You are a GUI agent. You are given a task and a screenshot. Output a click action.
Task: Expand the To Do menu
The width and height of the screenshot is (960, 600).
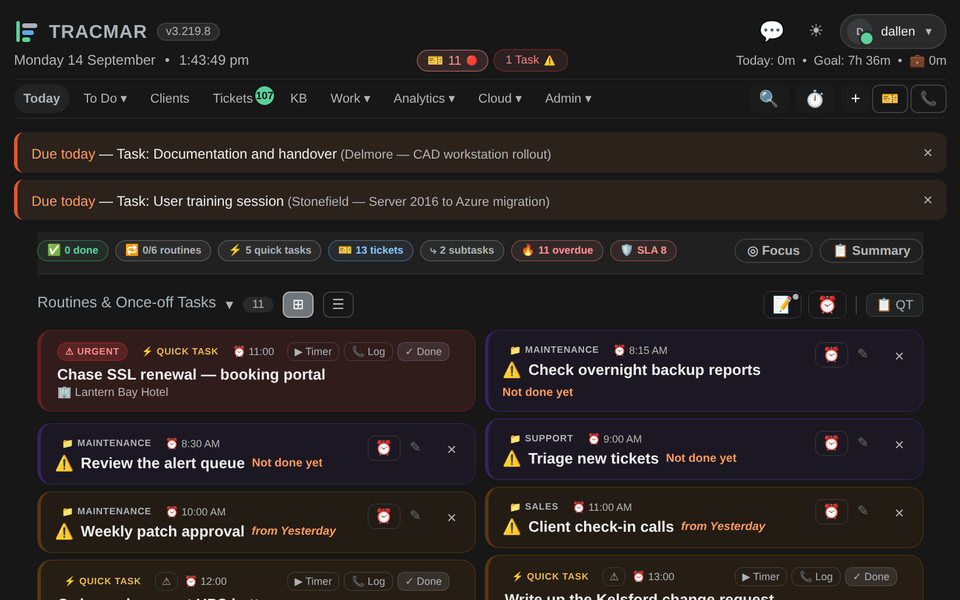coord(105,99)
